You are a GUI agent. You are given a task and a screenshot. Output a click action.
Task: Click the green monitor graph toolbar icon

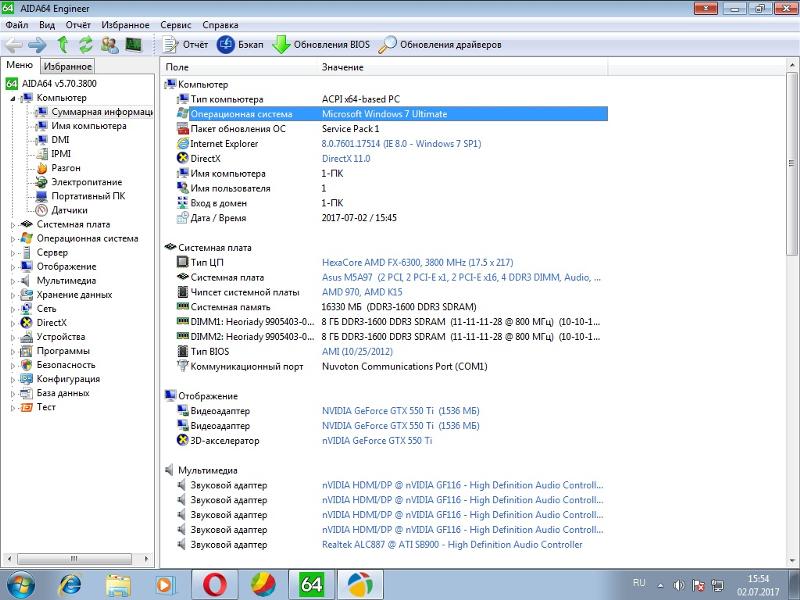click(x=133, y=45)
